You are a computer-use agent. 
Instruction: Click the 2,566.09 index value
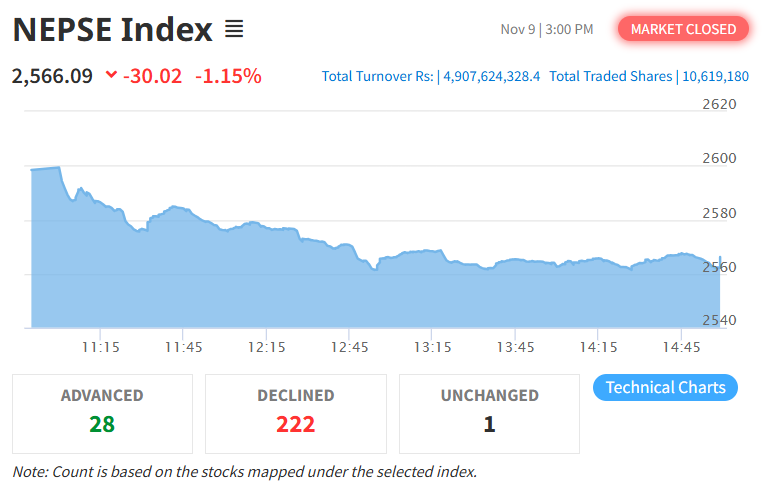click(x=52, y=76)
